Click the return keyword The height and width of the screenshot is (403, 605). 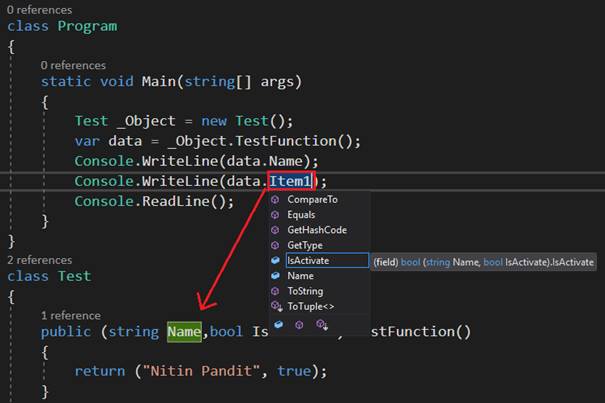click(x=100, y=371)
